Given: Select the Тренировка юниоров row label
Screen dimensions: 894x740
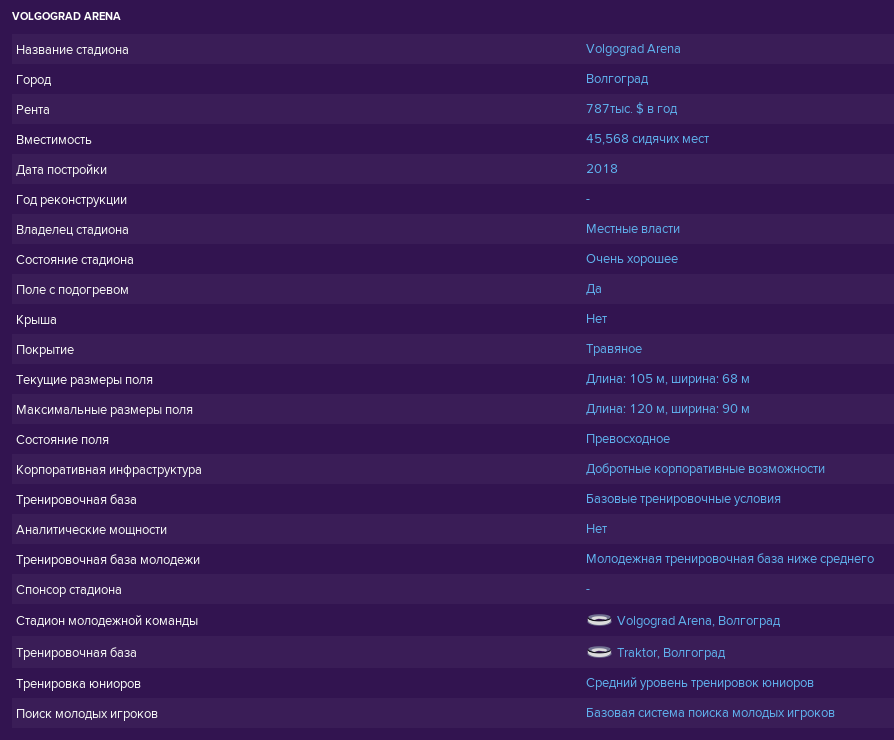Looking at the screenshot, I should 79,684.
